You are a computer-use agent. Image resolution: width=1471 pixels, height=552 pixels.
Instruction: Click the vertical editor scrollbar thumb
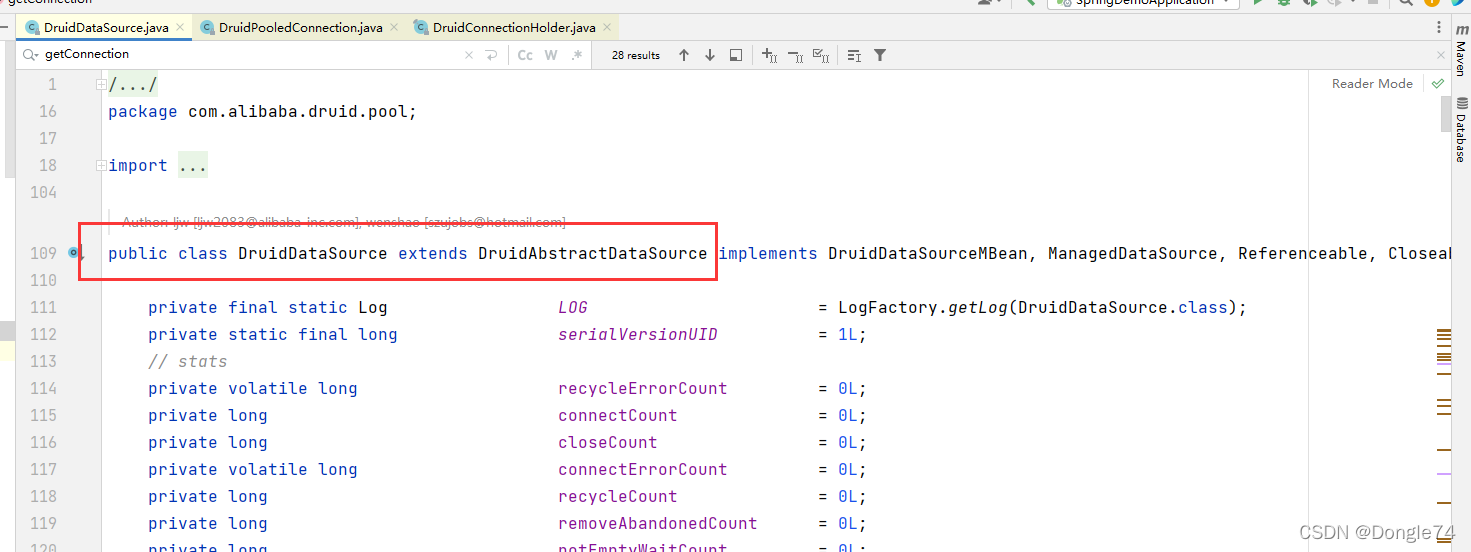click(x=1445, y=114)
